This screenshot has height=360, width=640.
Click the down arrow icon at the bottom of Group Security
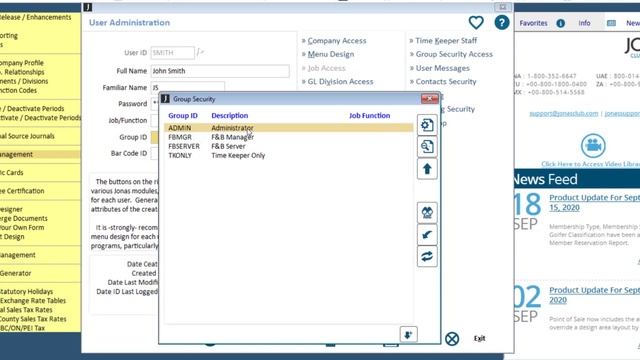tap(408, 334)
